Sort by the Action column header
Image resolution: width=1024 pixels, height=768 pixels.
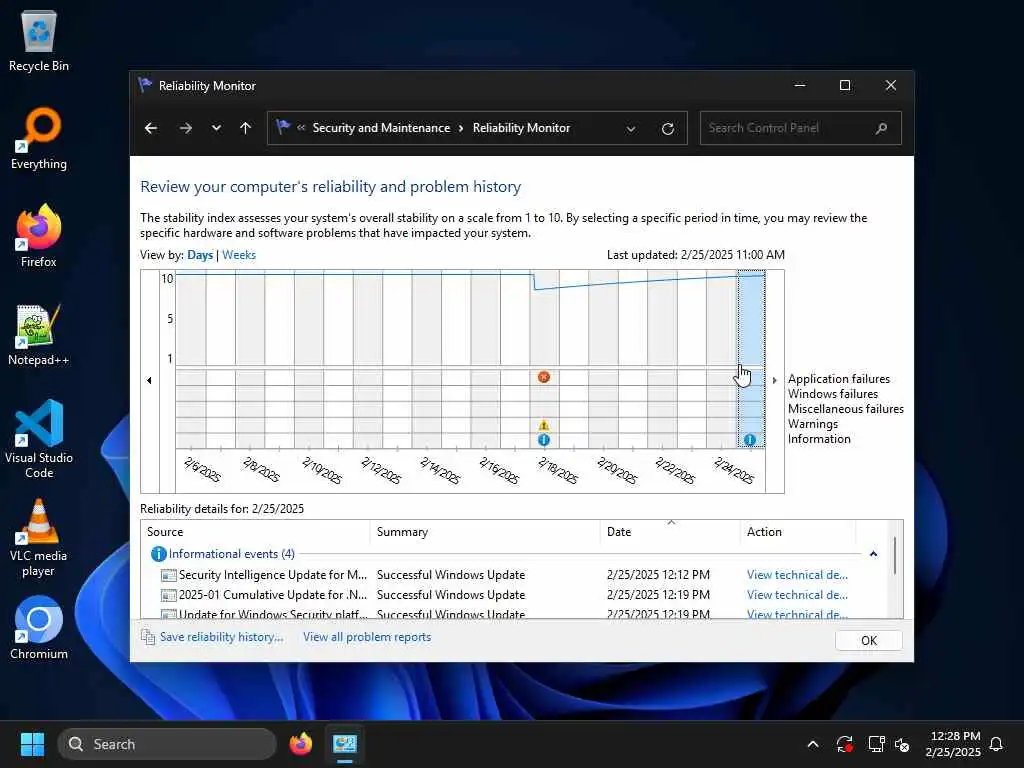[798, 532]
